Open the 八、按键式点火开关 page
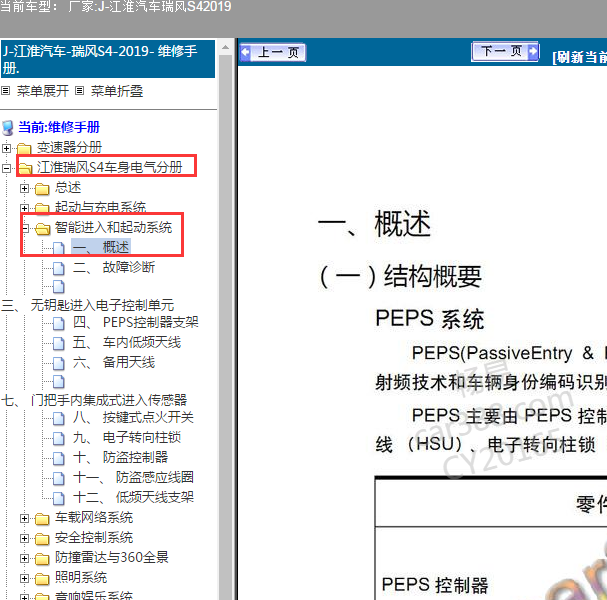Viewport: 607px width, 600px height. (x=133, y=417)
